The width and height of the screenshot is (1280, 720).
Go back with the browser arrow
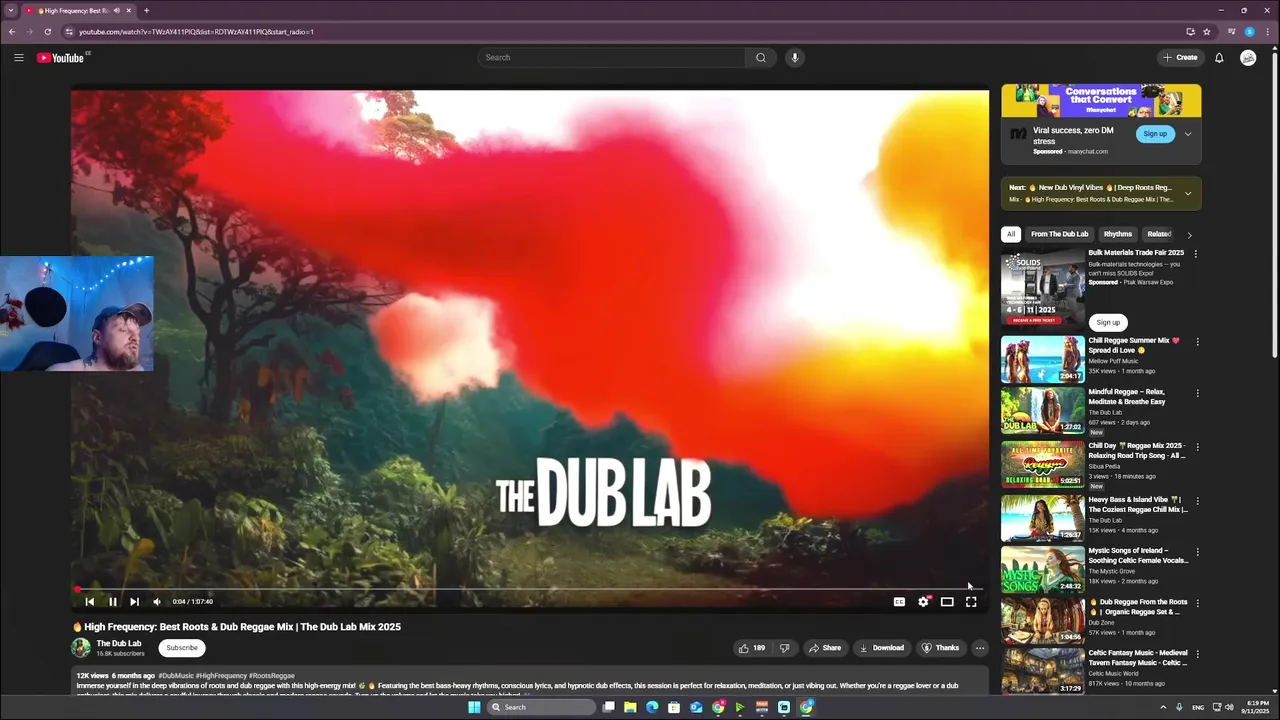[12, 31]
